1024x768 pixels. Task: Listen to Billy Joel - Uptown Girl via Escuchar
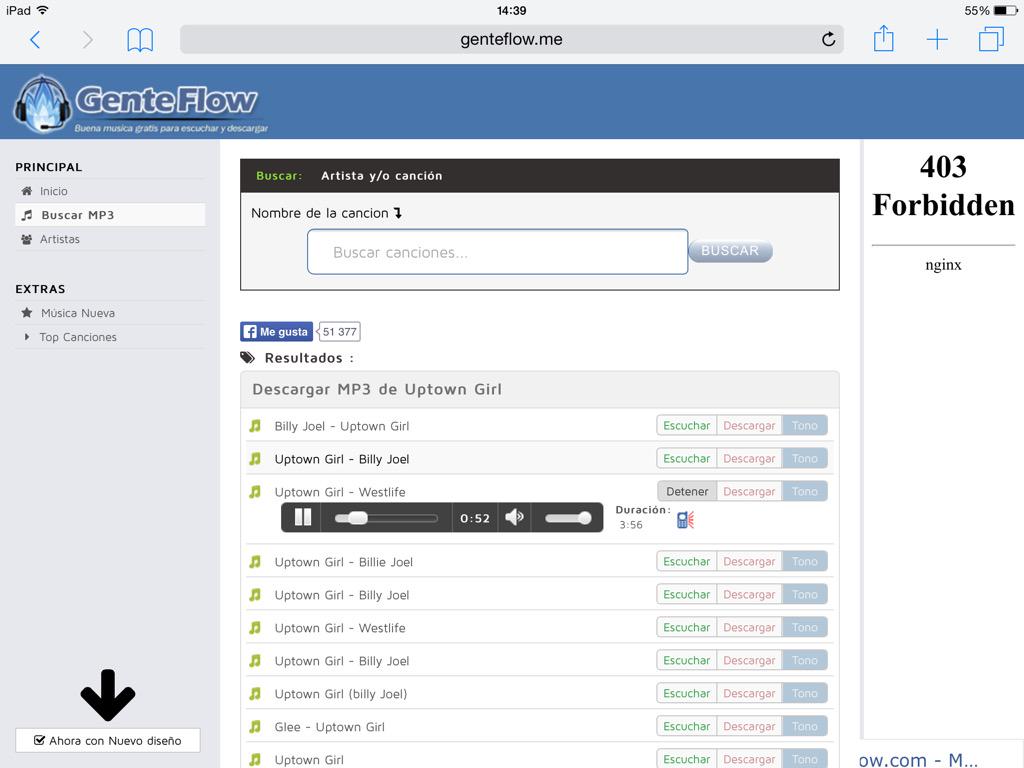[x=686, y=426]
